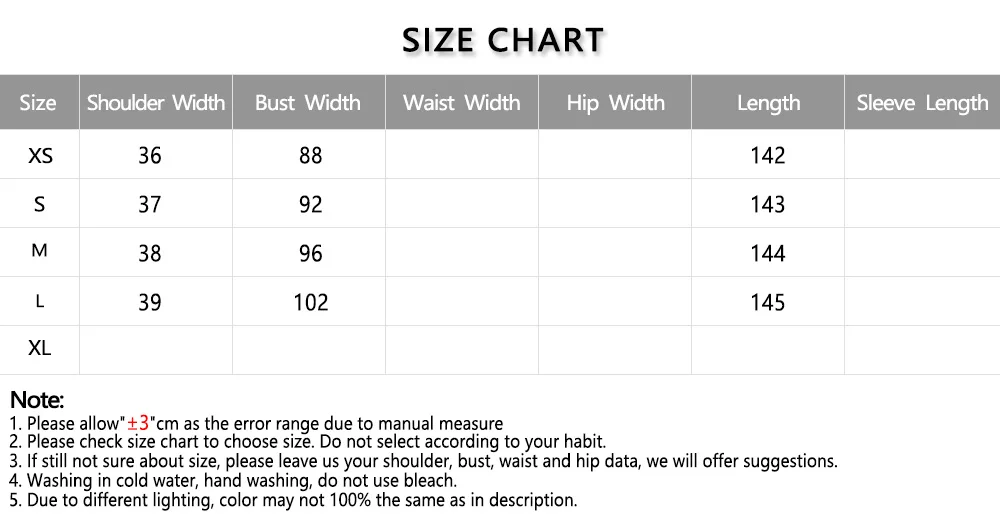Select the red ±3 error range text

coord(138,422)
